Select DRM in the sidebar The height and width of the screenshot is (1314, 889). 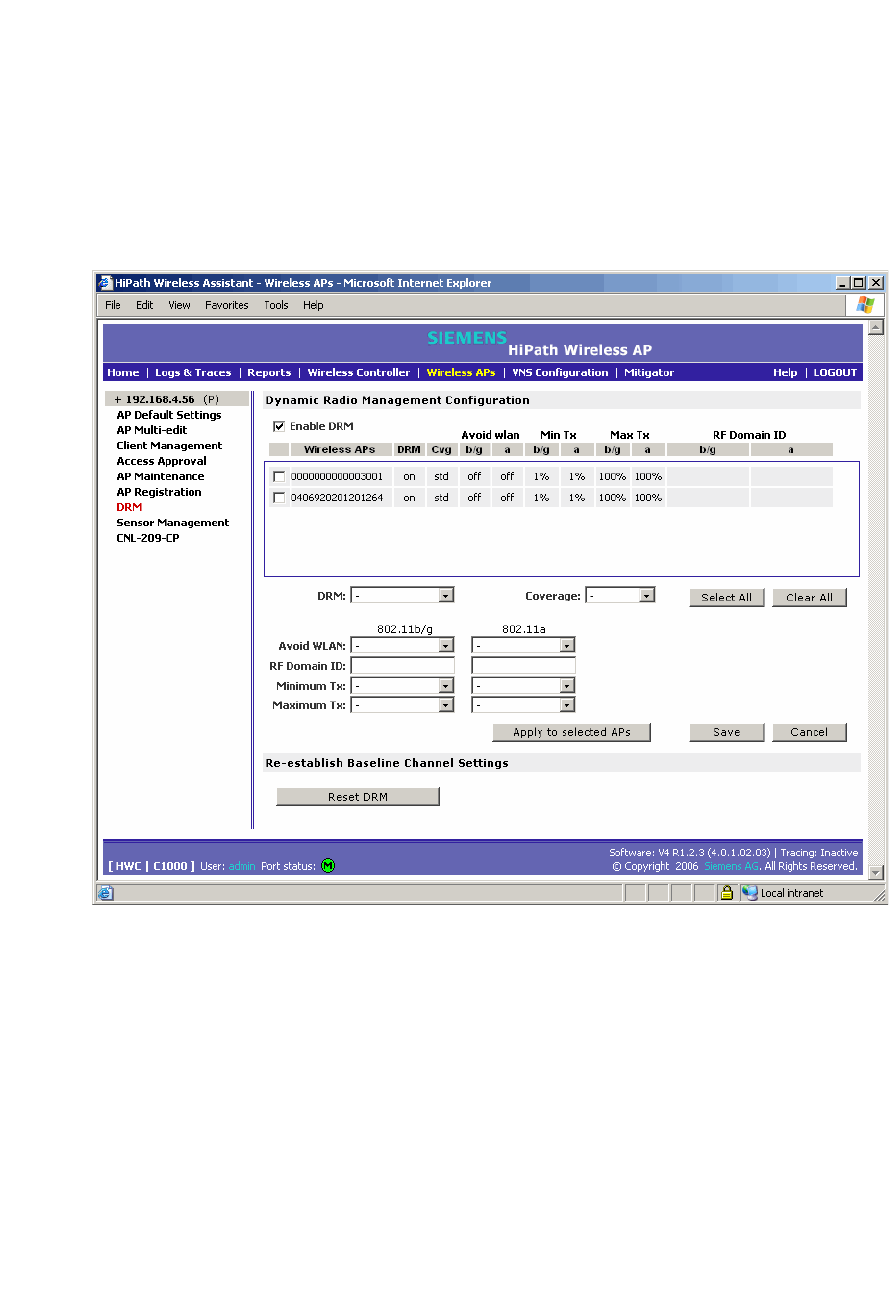[x=129, y=507]
